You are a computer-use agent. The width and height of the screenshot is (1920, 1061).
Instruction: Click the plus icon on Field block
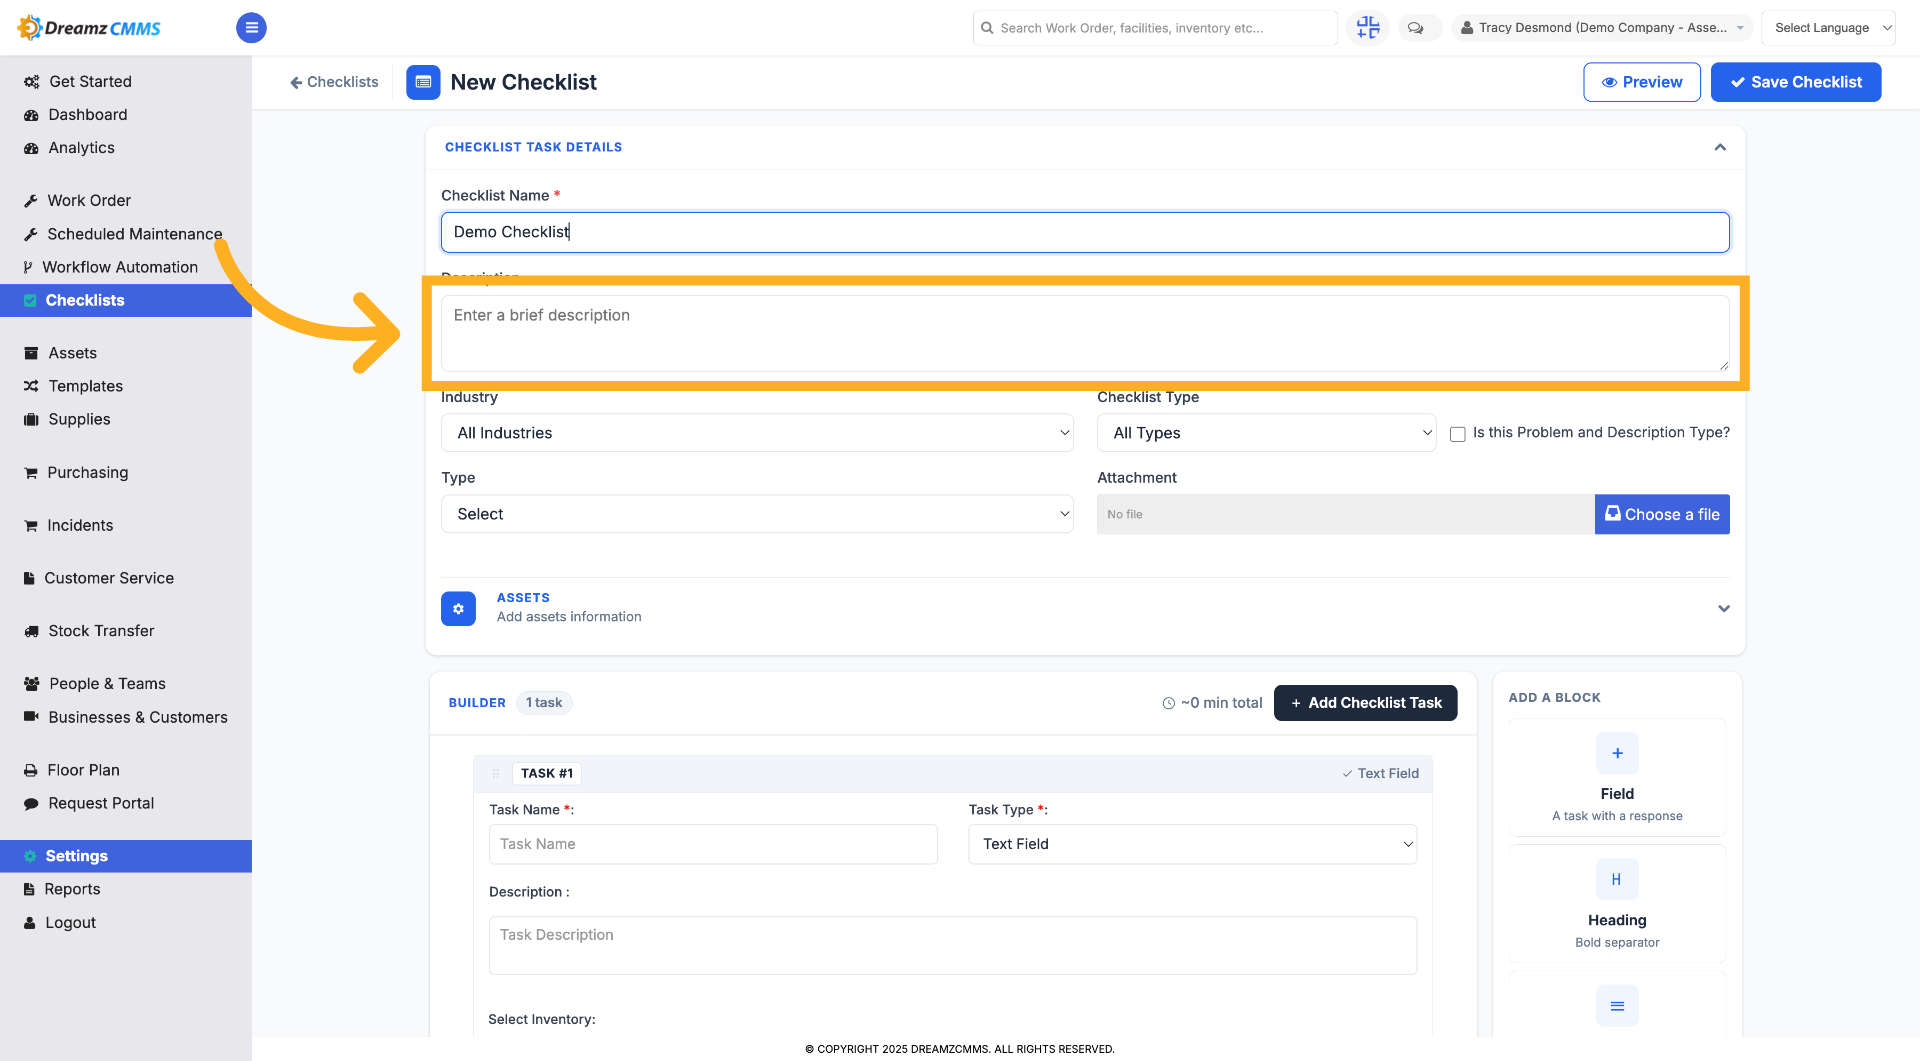1617,754
